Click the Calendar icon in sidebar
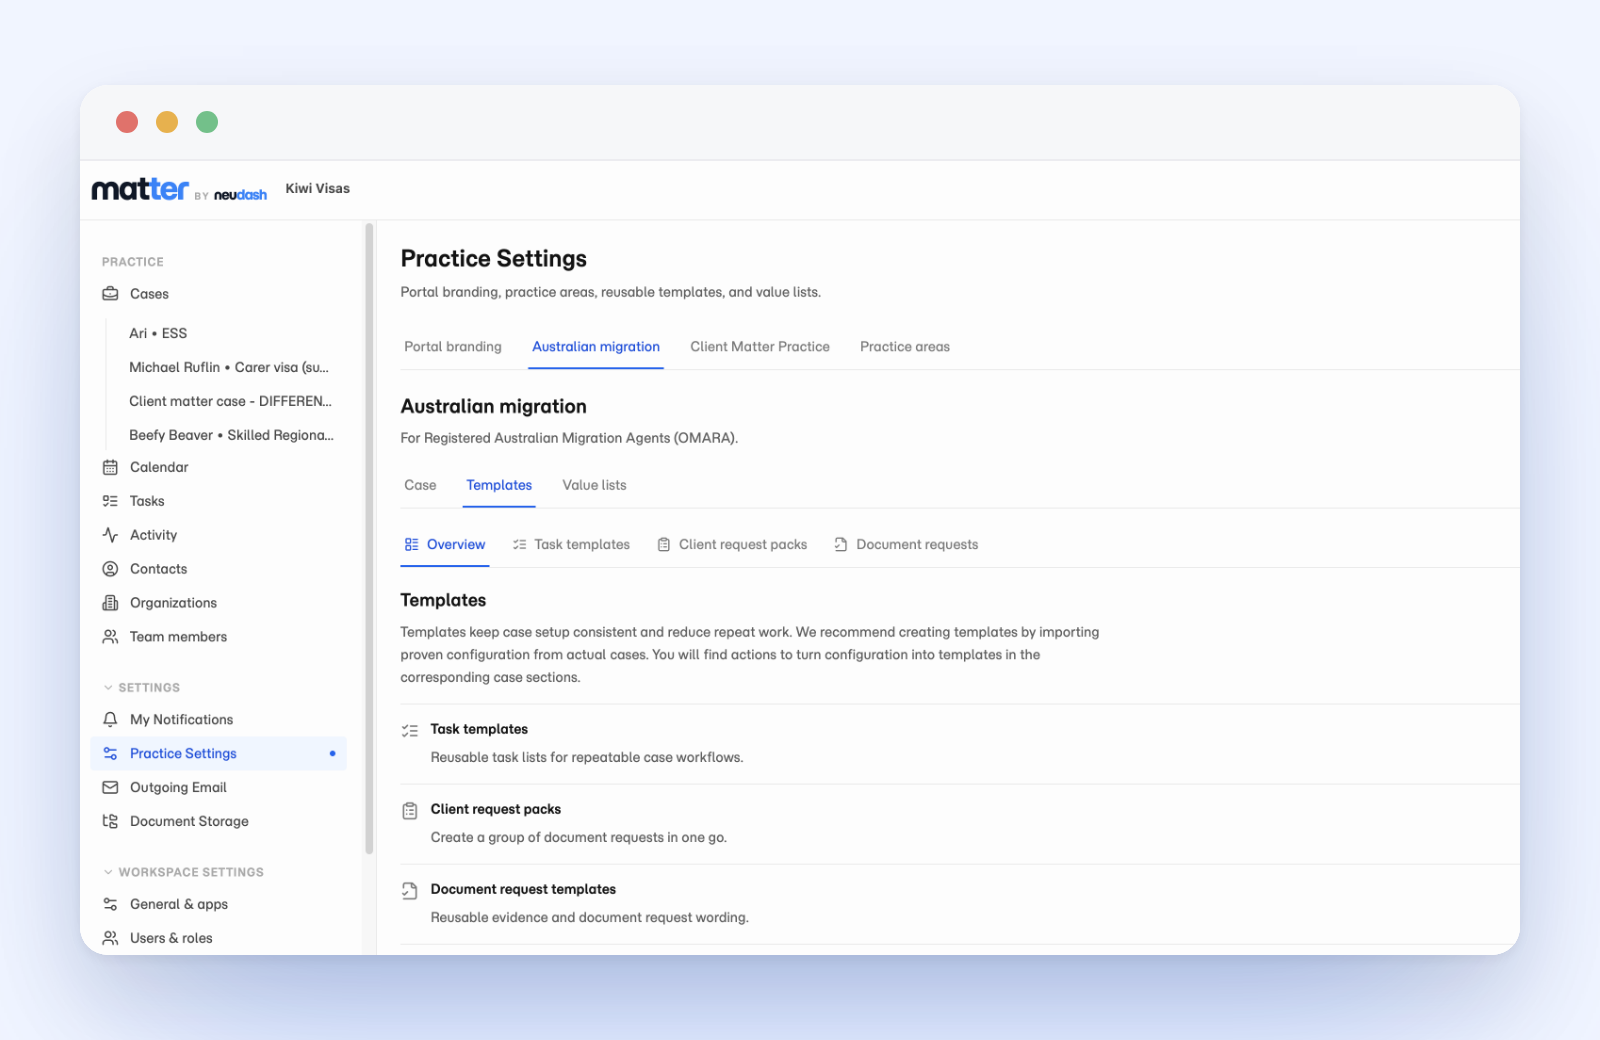 [110, 467]
